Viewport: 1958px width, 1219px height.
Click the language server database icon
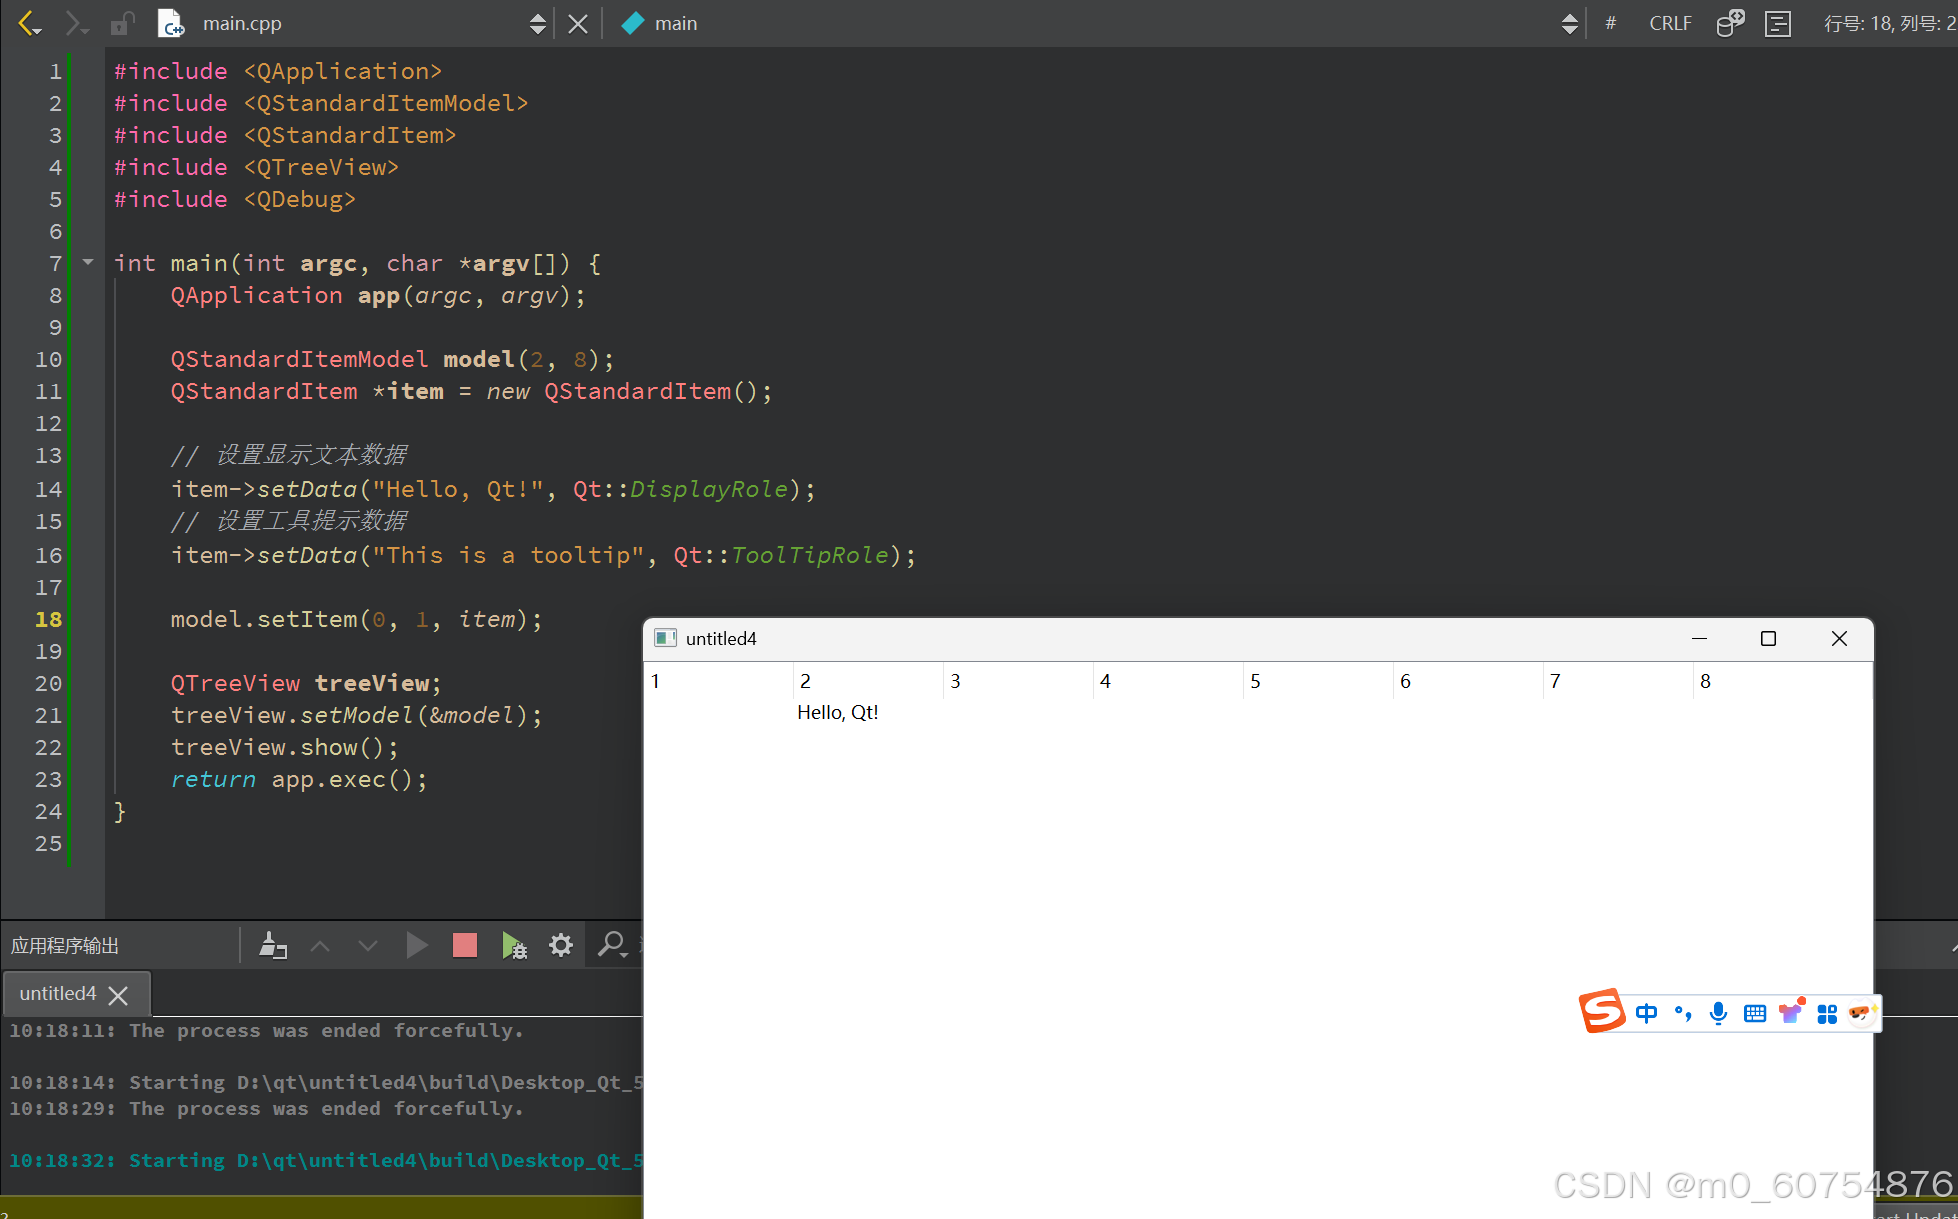(x=1729, y=23)
